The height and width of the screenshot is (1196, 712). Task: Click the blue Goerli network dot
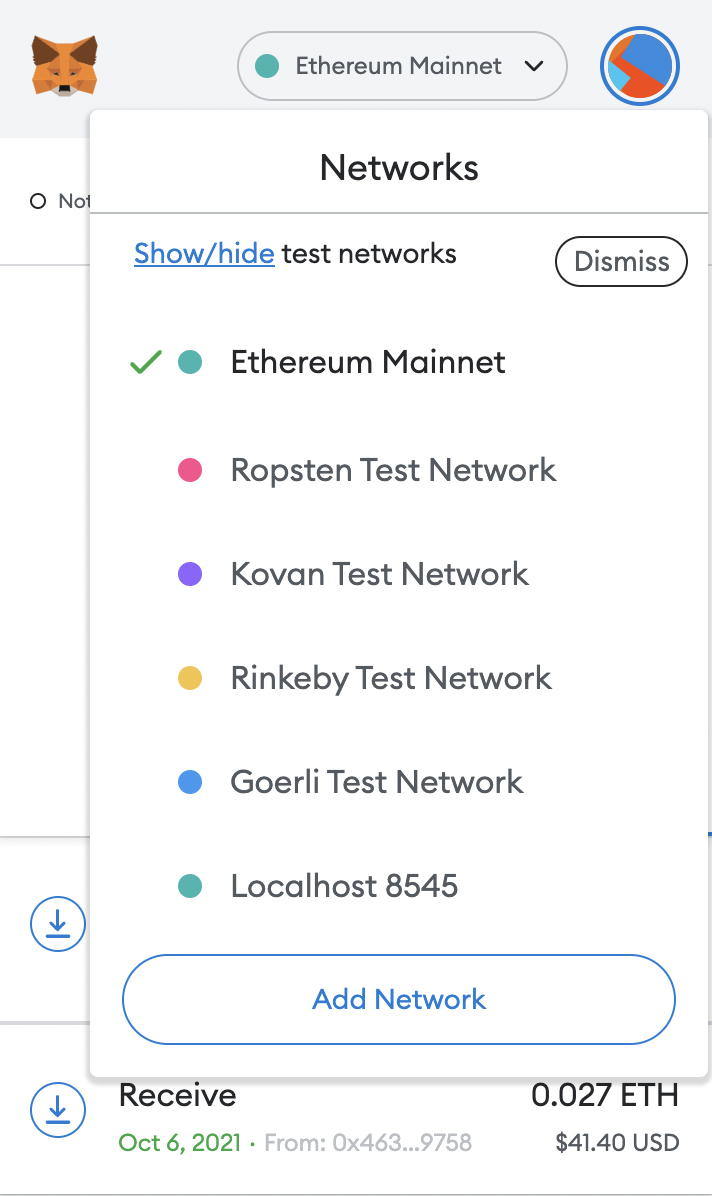(x=190, y=782)
